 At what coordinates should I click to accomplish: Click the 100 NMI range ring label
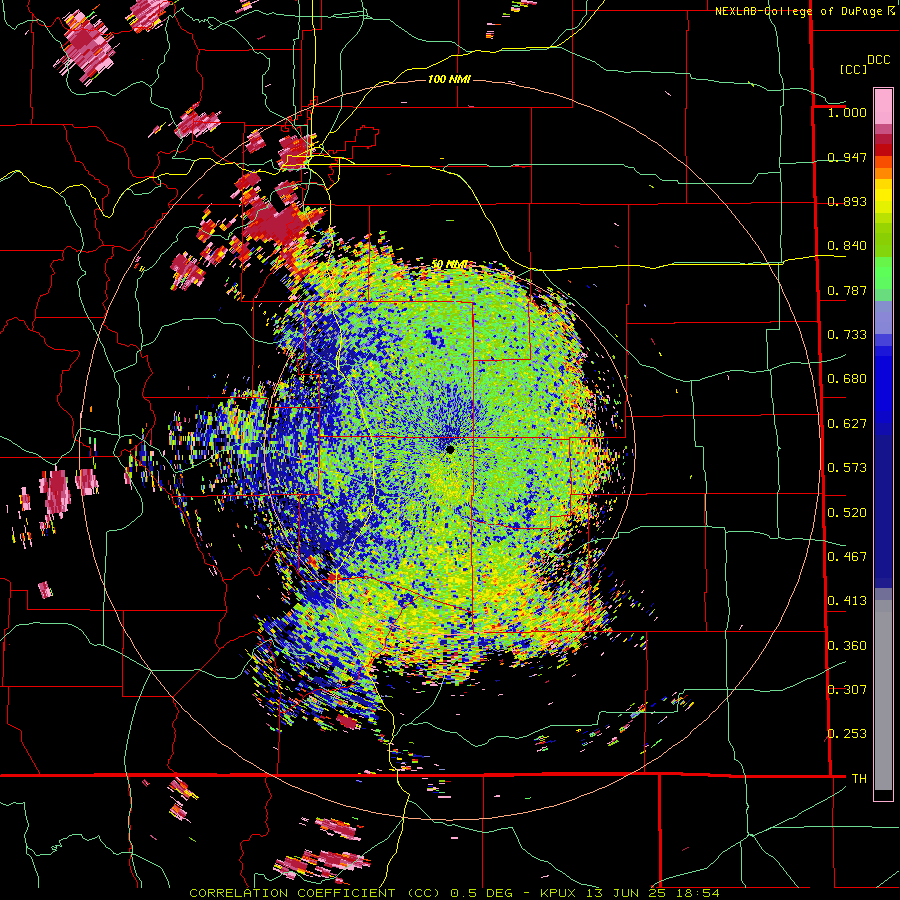tap(449, 79)
